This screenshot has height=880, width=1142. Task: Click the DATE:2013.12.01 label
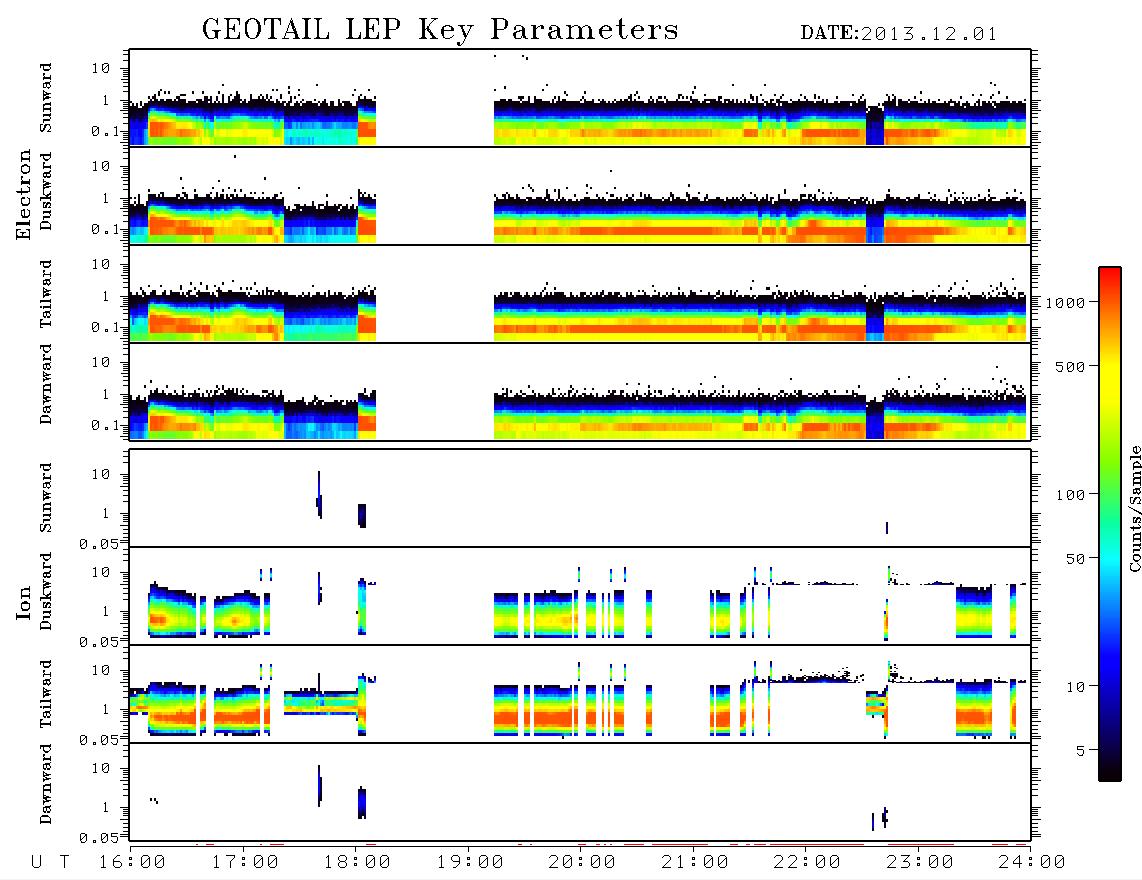tap(899, 34)
